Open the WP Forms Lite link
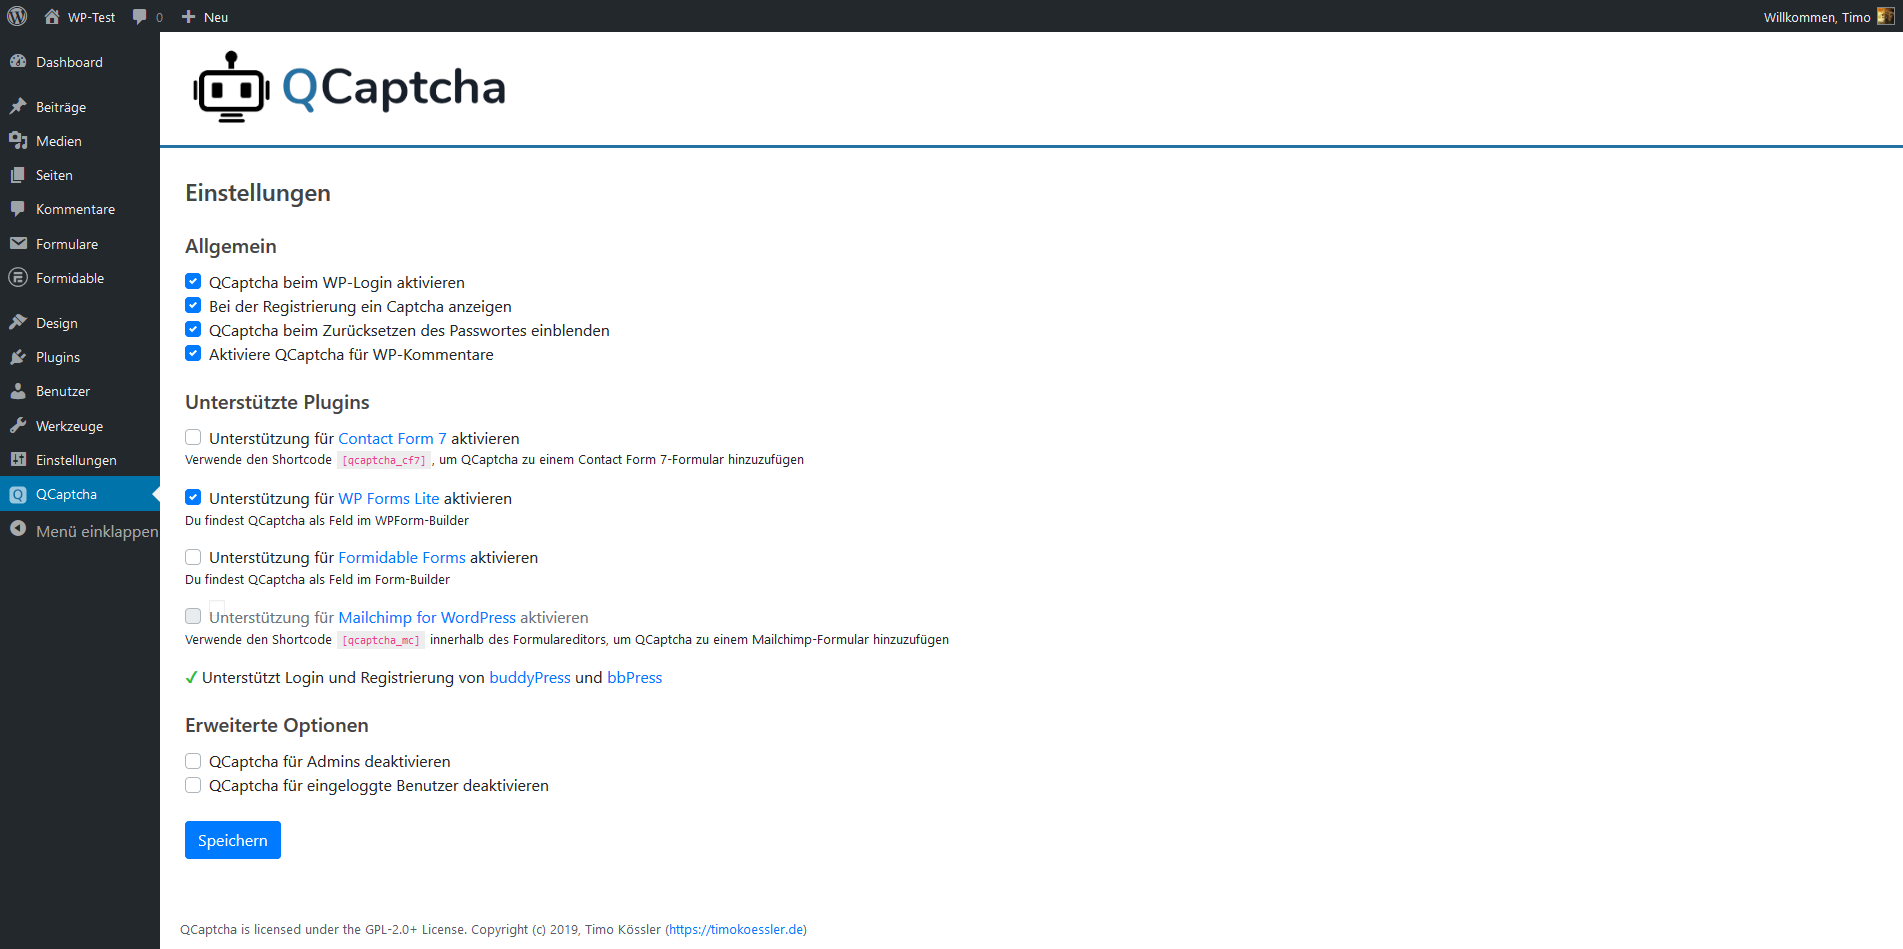The image size is (1903, 949). pos(389,498)
